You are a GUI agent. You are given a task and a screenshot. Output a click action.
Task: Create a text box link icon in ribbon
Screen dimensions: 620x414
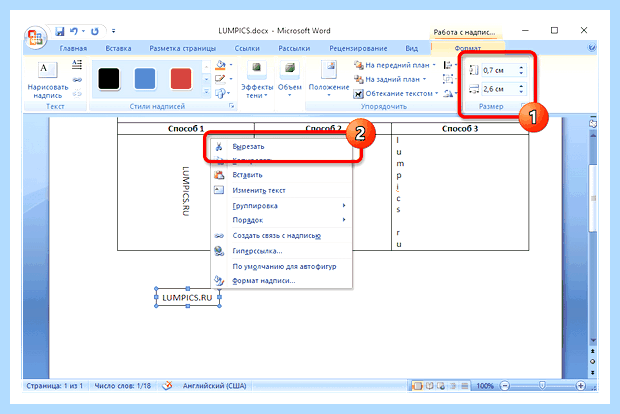77,80
